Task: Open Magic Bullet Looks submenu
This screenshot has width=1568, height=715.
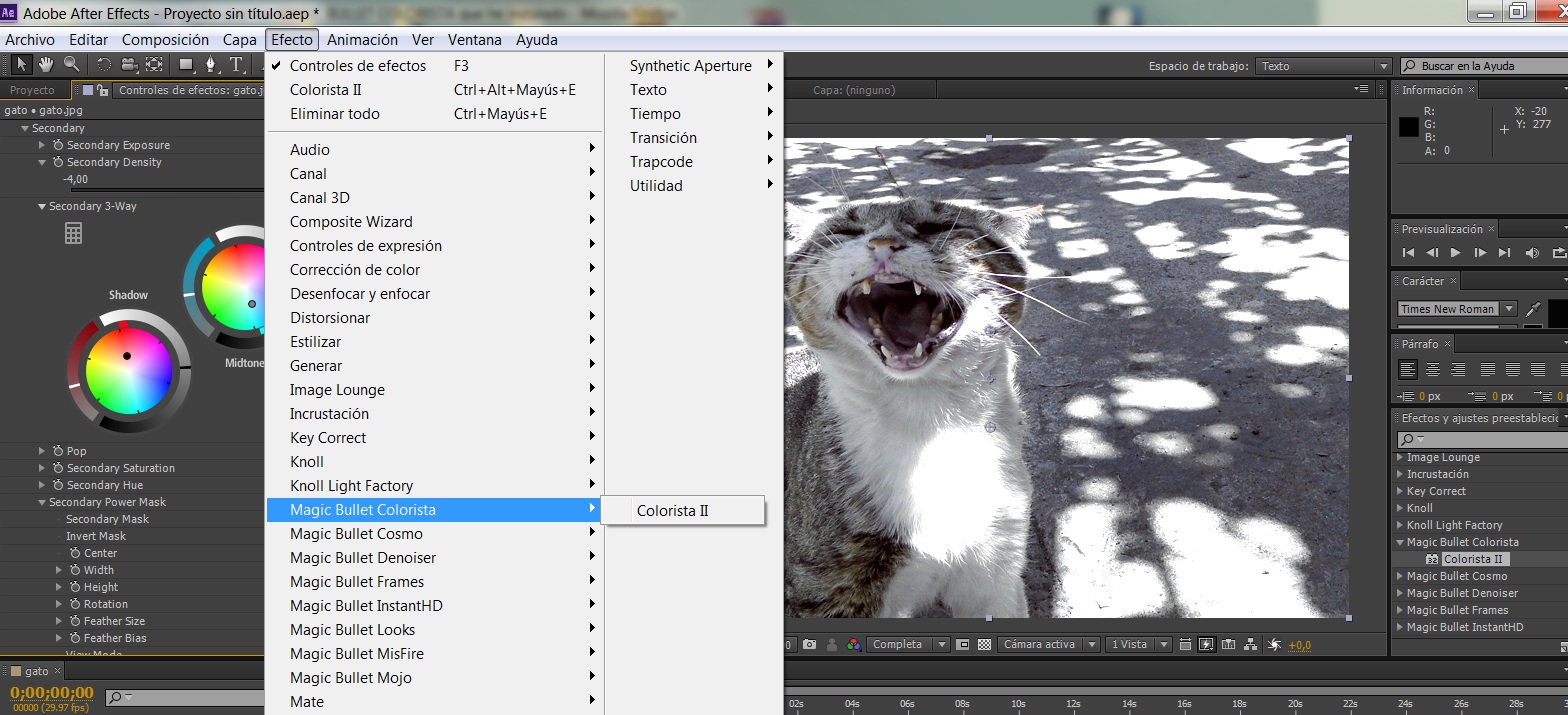Action: [435, 630]
